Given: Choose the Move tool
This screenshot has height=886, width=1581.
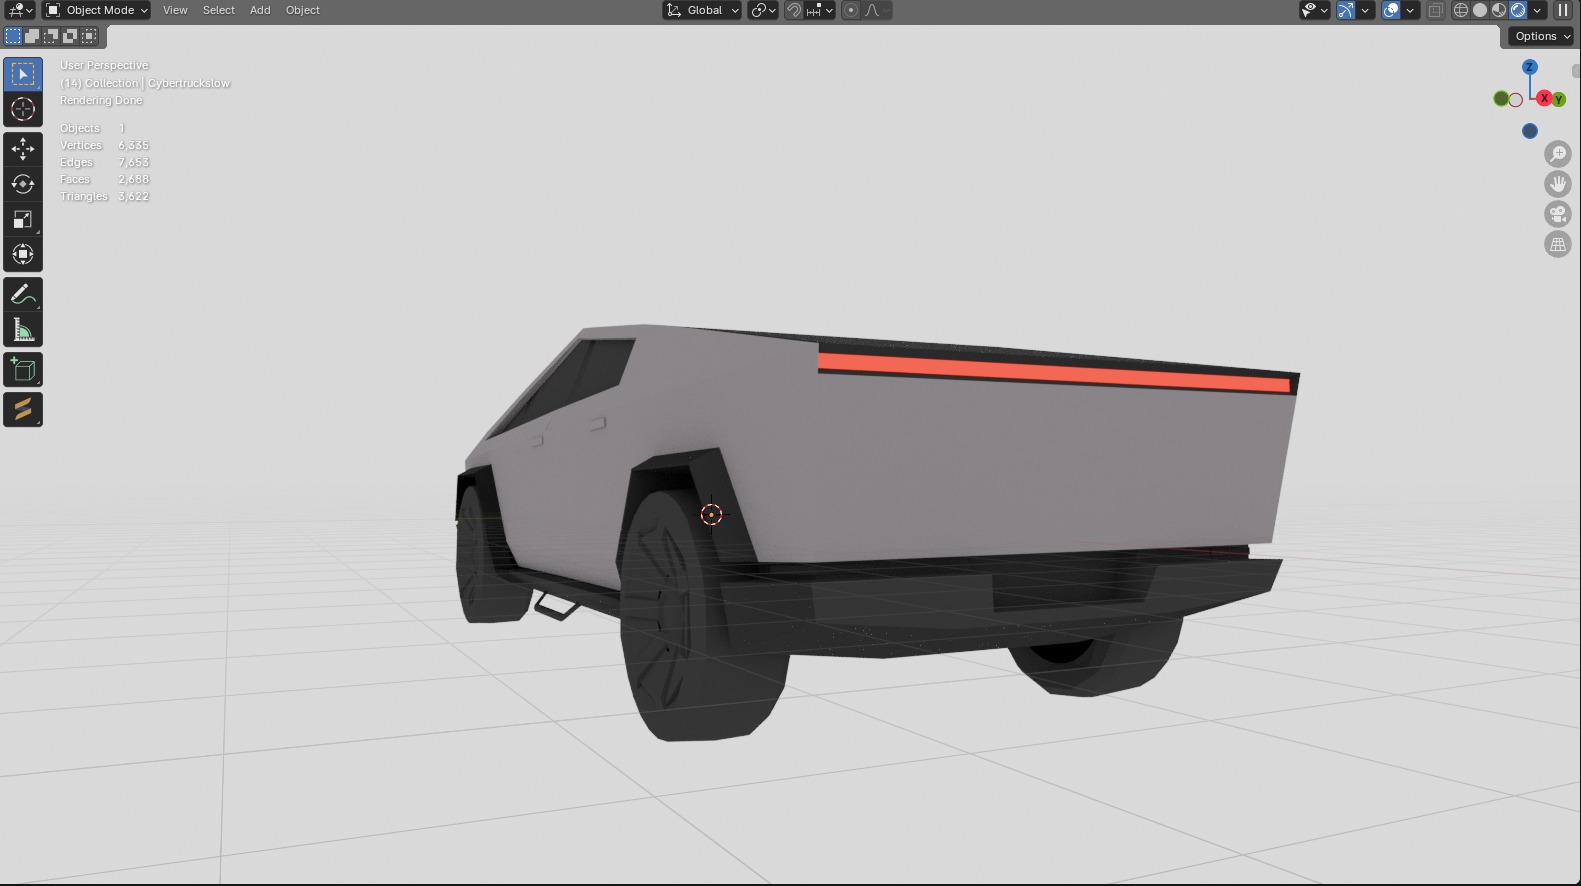Looking at the screenshot, I should tap(23, 149).
